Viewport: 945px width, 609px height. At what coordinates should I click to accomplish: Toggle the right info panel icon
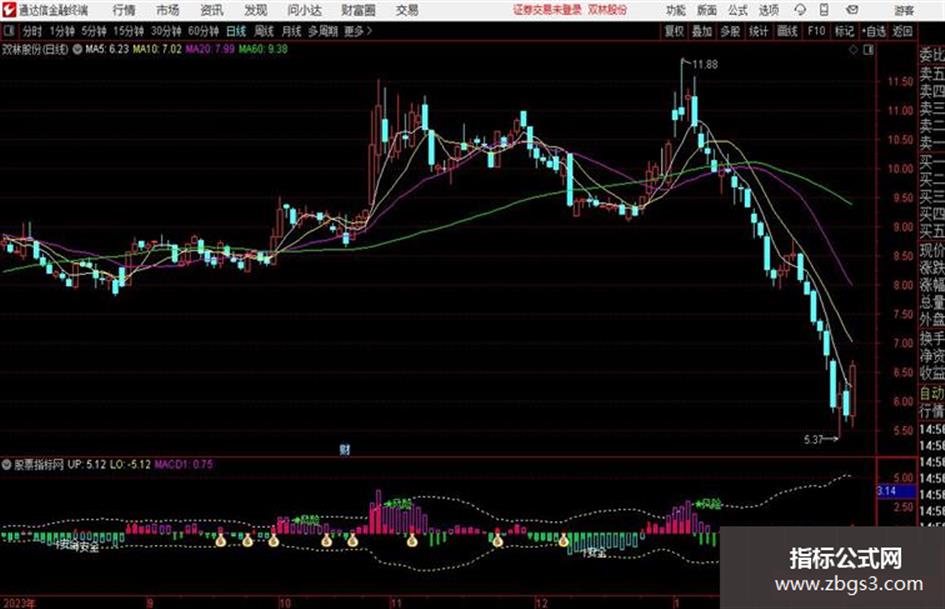coord(868,50)
